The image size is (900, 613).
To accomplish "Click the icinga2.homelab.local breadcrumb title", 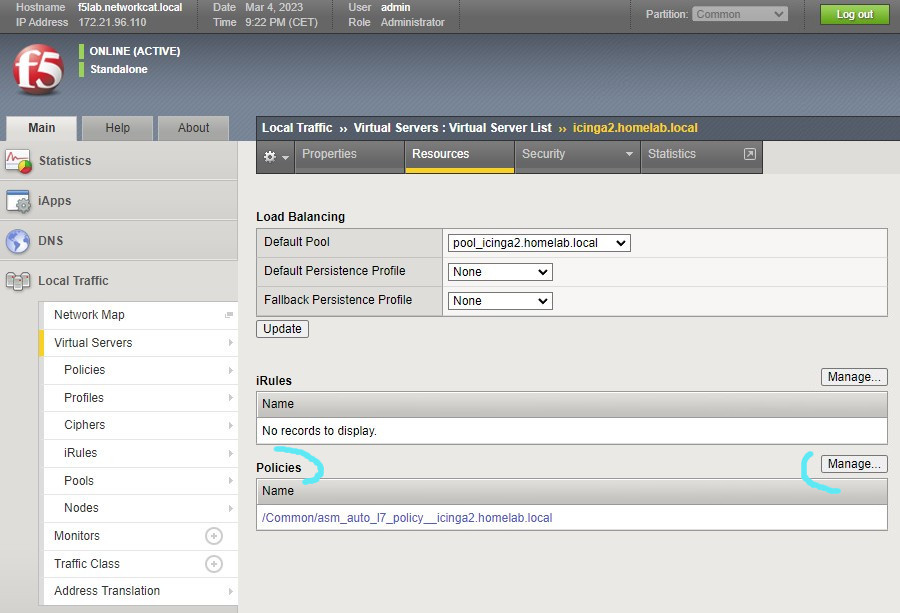I will pos(635,128).
